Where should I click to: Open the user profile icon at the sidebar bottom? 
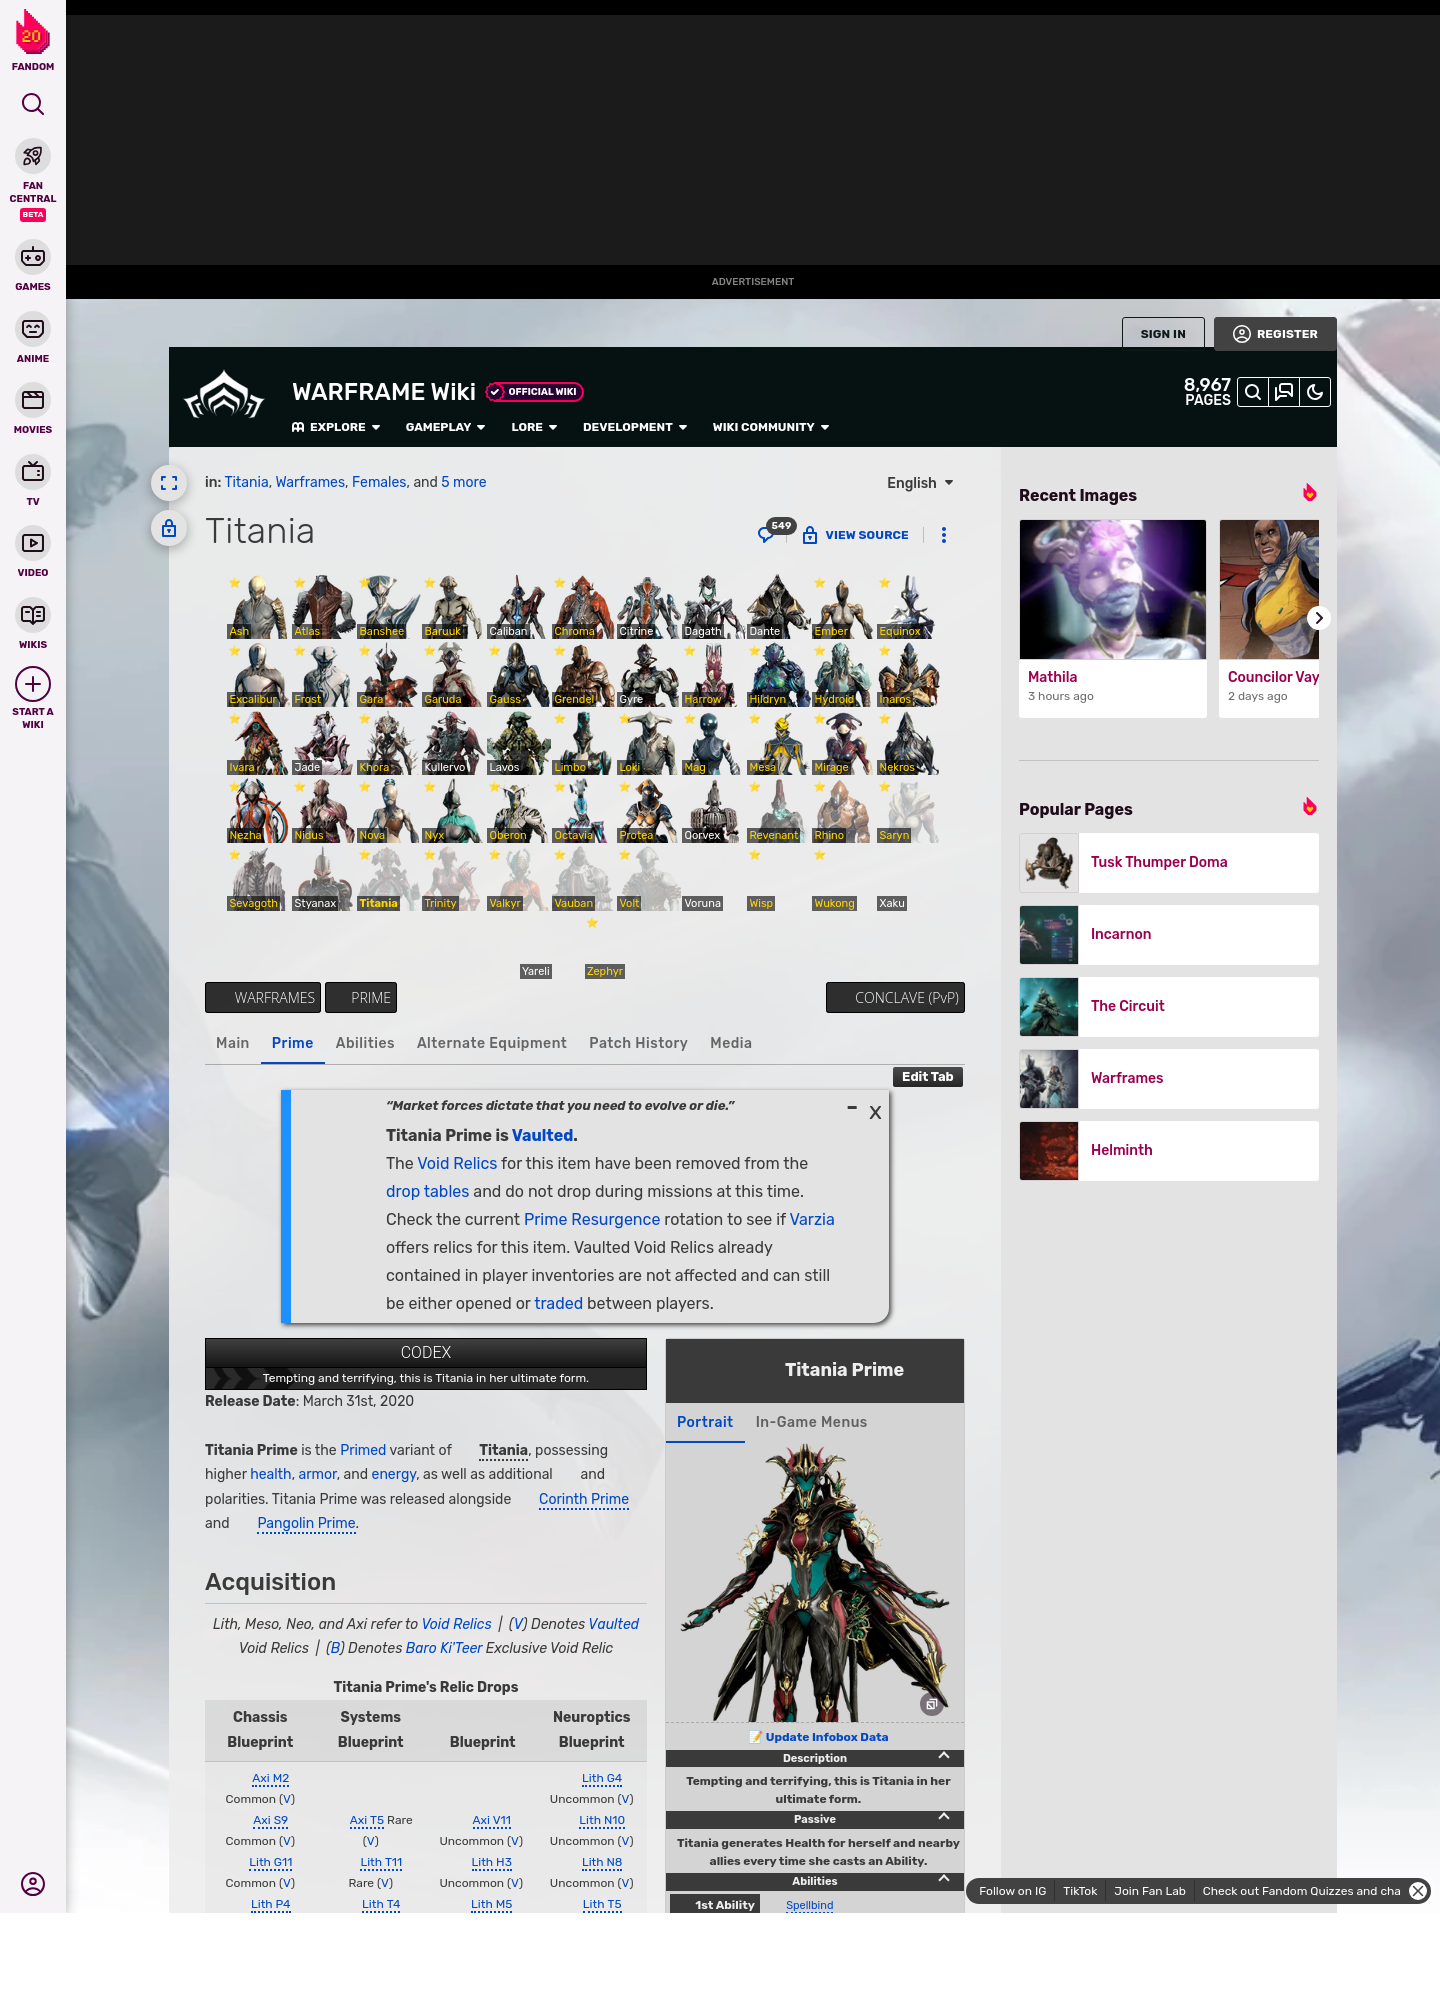[33, 1884]
